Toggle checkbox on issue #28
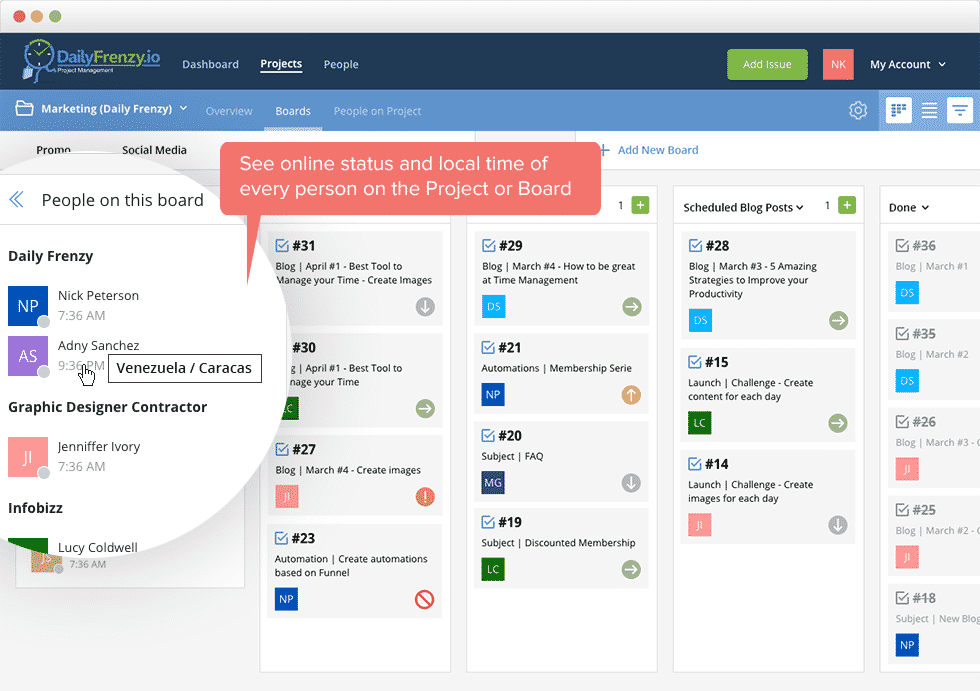 (695, 246)
